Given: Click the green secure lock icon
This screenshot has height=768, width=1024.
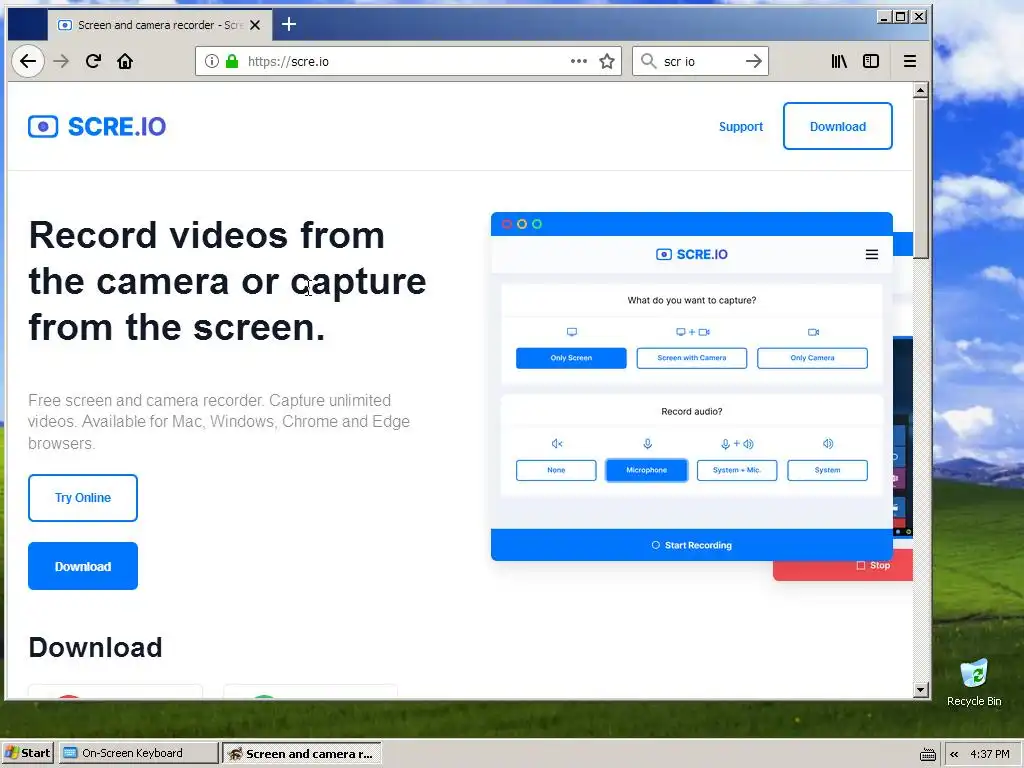Looking at the screenshot, I should pos(232,61).
